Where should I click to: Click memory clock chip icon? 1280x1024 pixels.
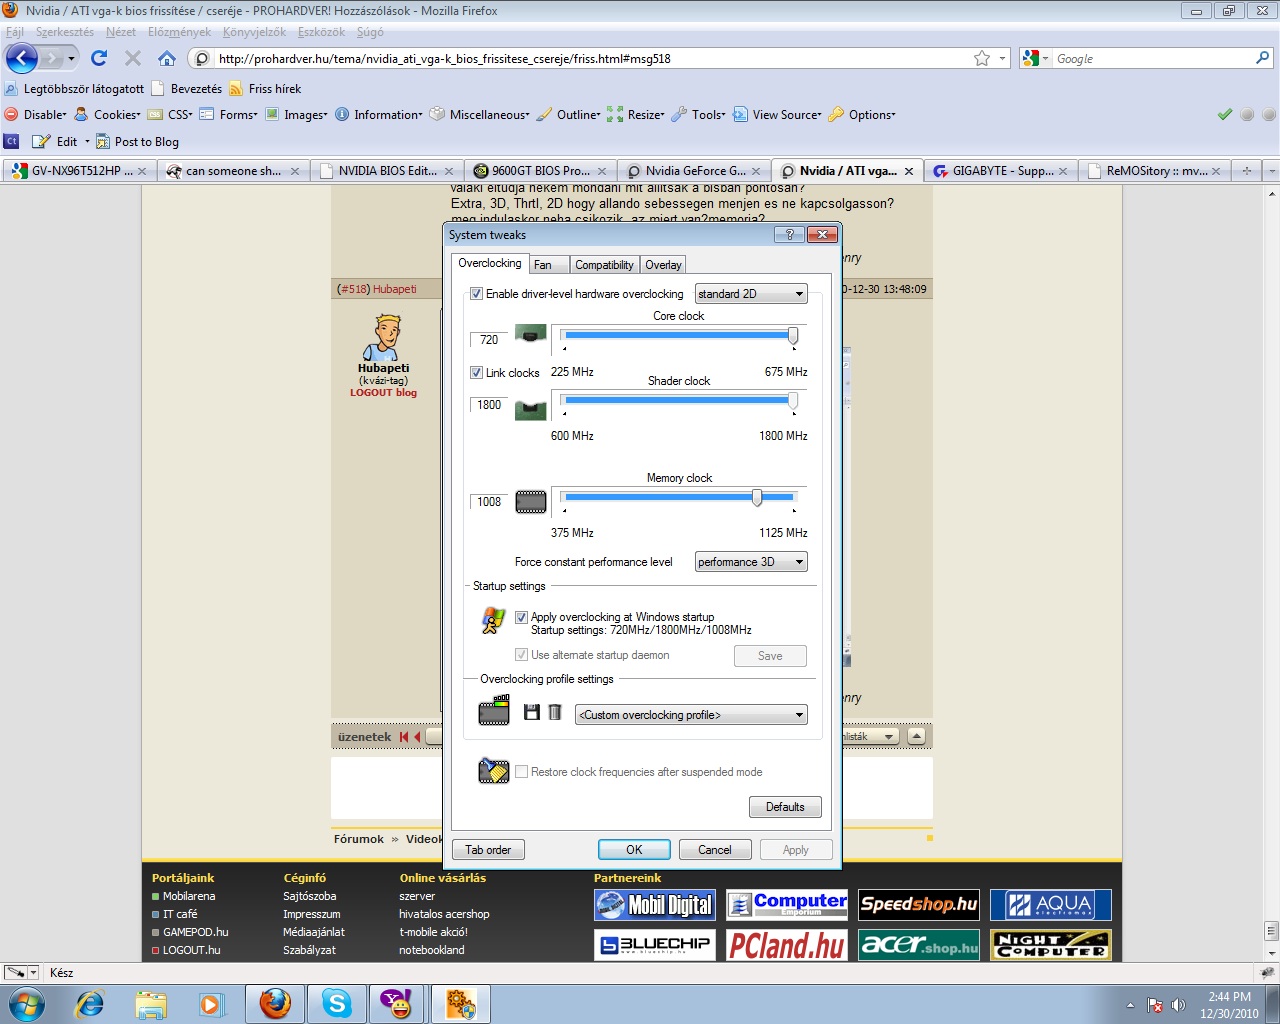pyautogui.click(x=530, y=502)
